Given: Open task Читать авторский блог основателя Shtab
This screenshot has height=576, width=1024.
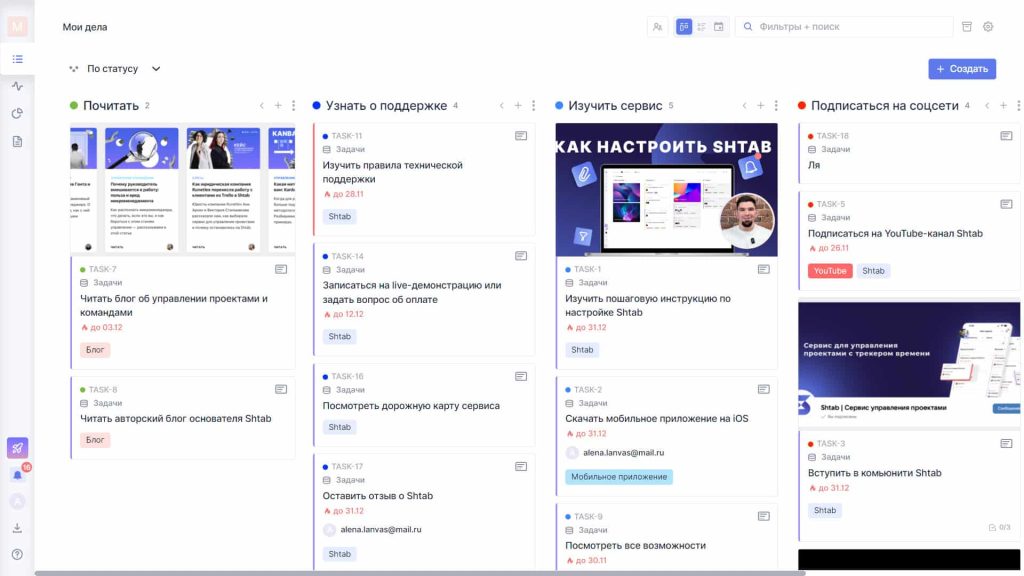Looking at the screenshot, I should [x=176, y=419].
